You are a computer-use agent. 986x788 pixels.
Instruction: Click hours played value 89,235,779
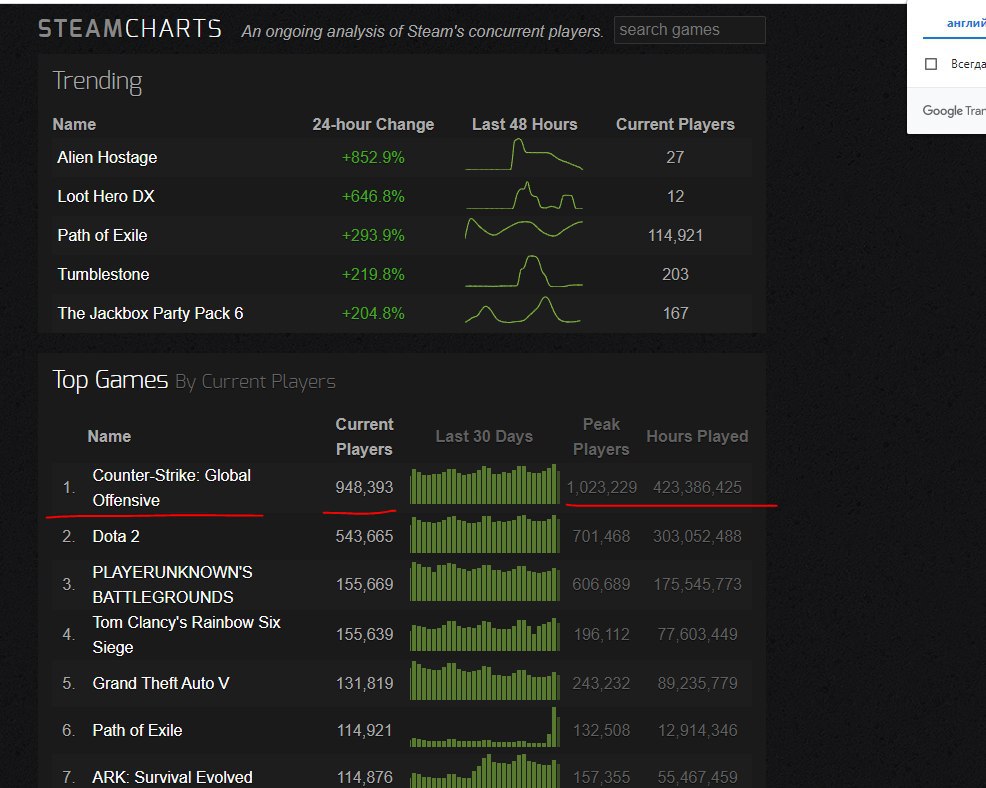click(x=697, y=683)
